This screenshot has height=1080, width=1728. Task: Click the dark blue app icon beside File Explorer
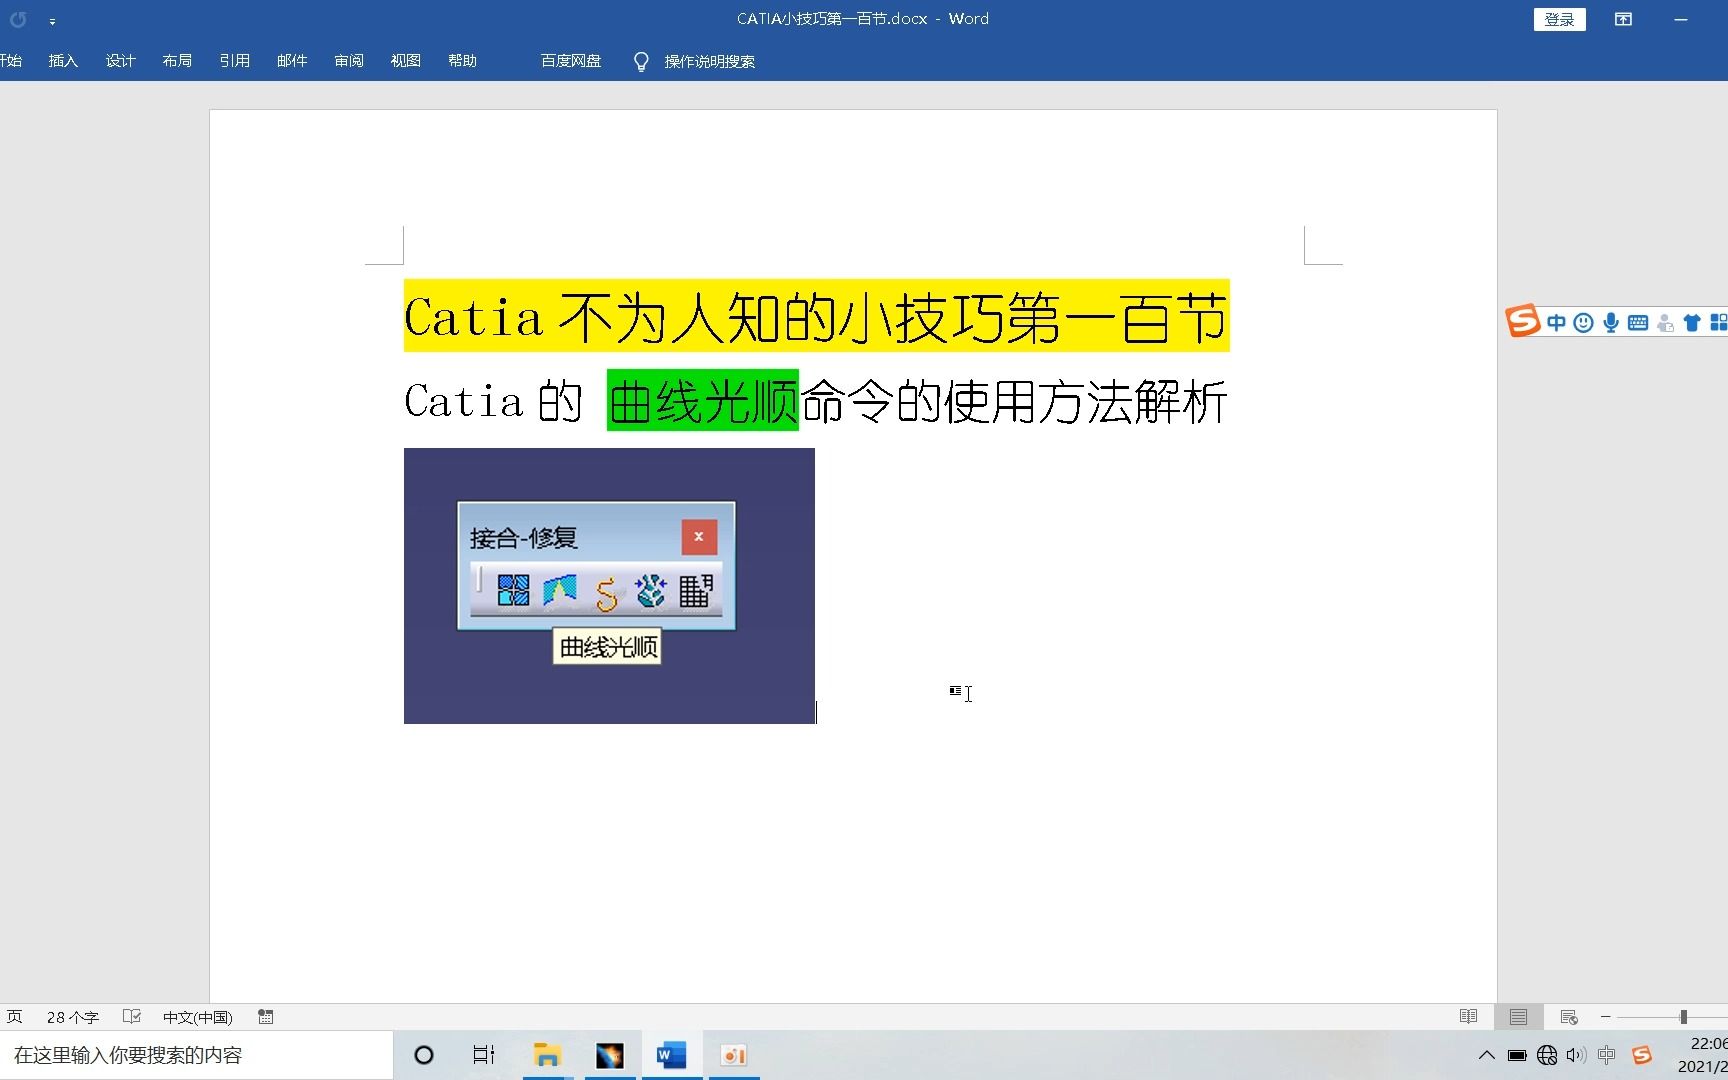click(x=609, y=1055)
